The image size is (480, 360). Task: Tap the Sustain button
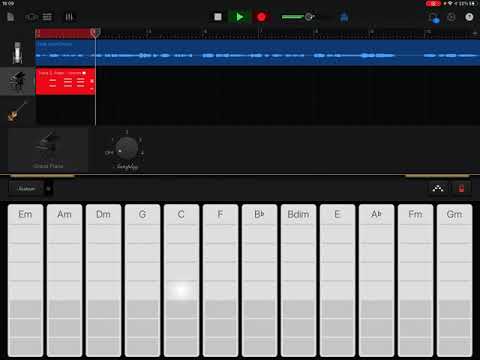(x=26, y=189)
